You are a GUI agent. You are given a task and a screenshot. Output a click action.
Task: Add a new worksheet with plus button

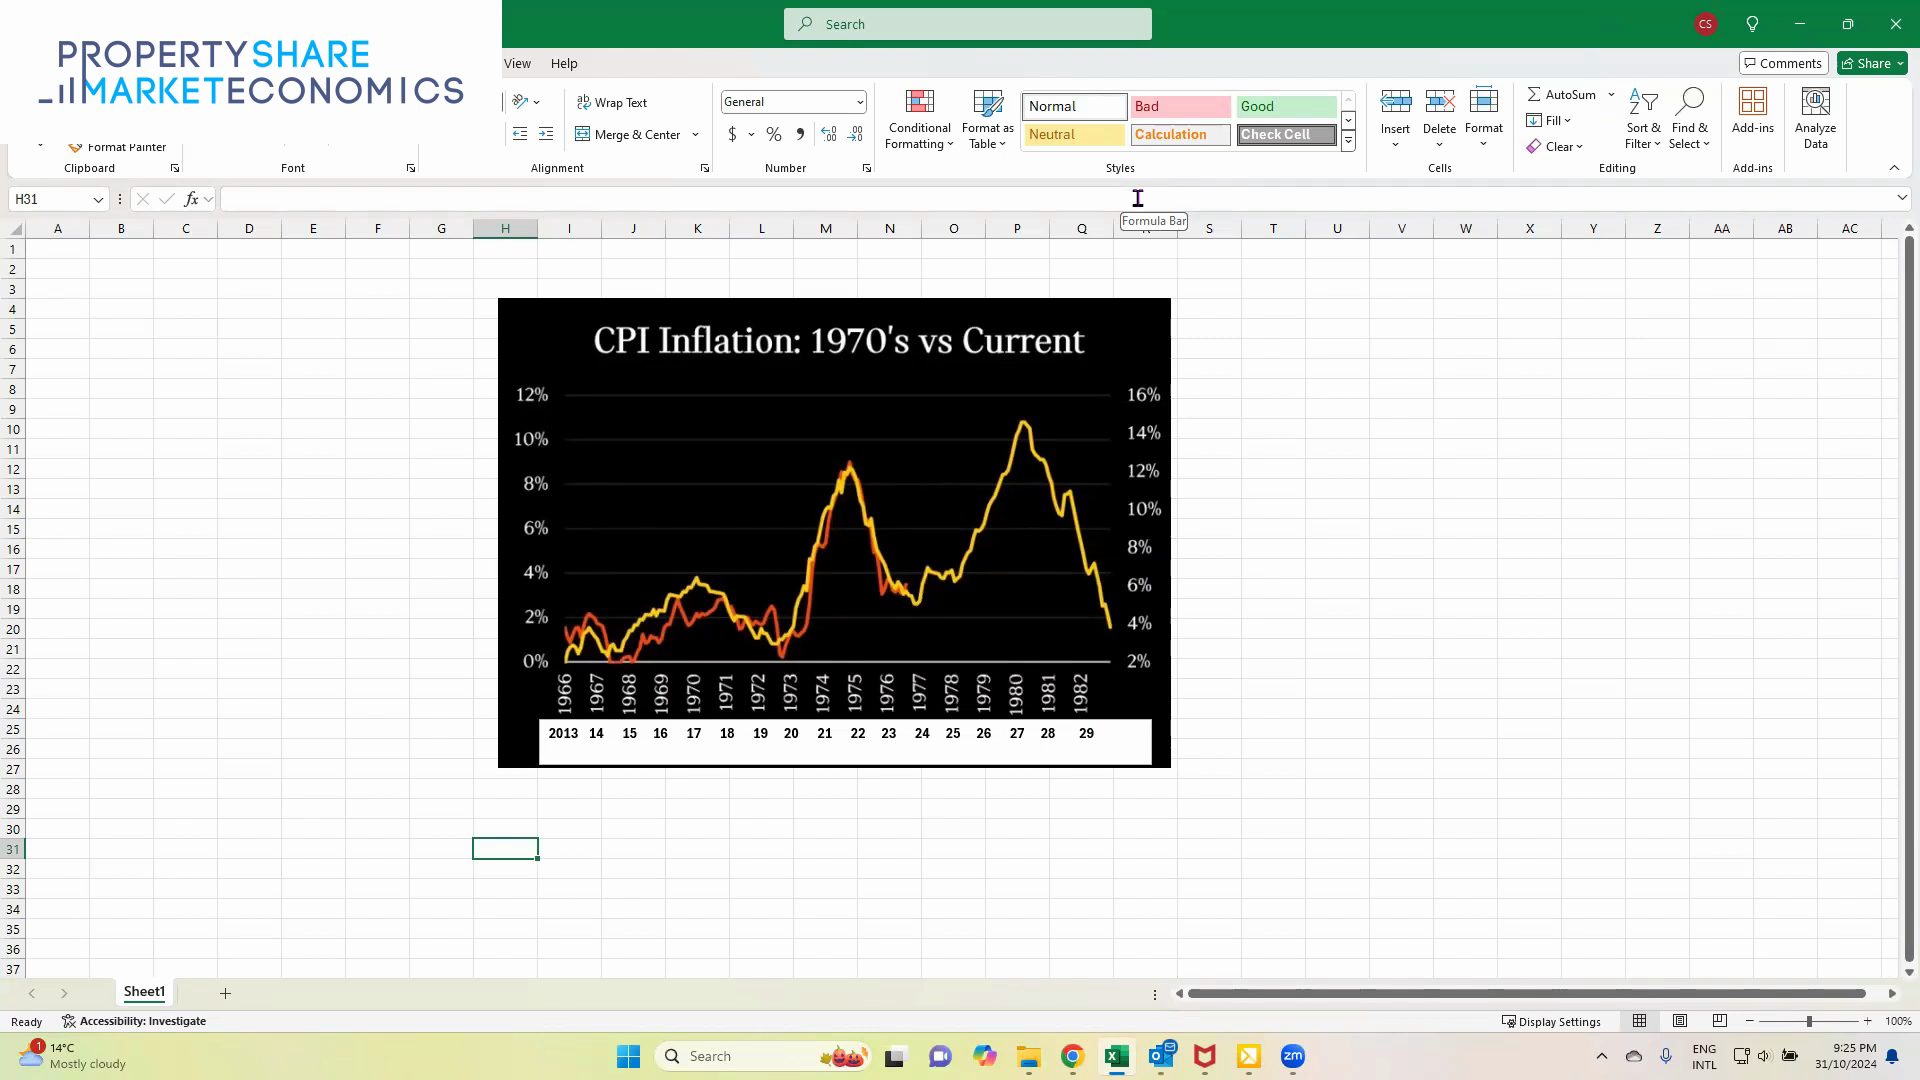coord(225,992)
